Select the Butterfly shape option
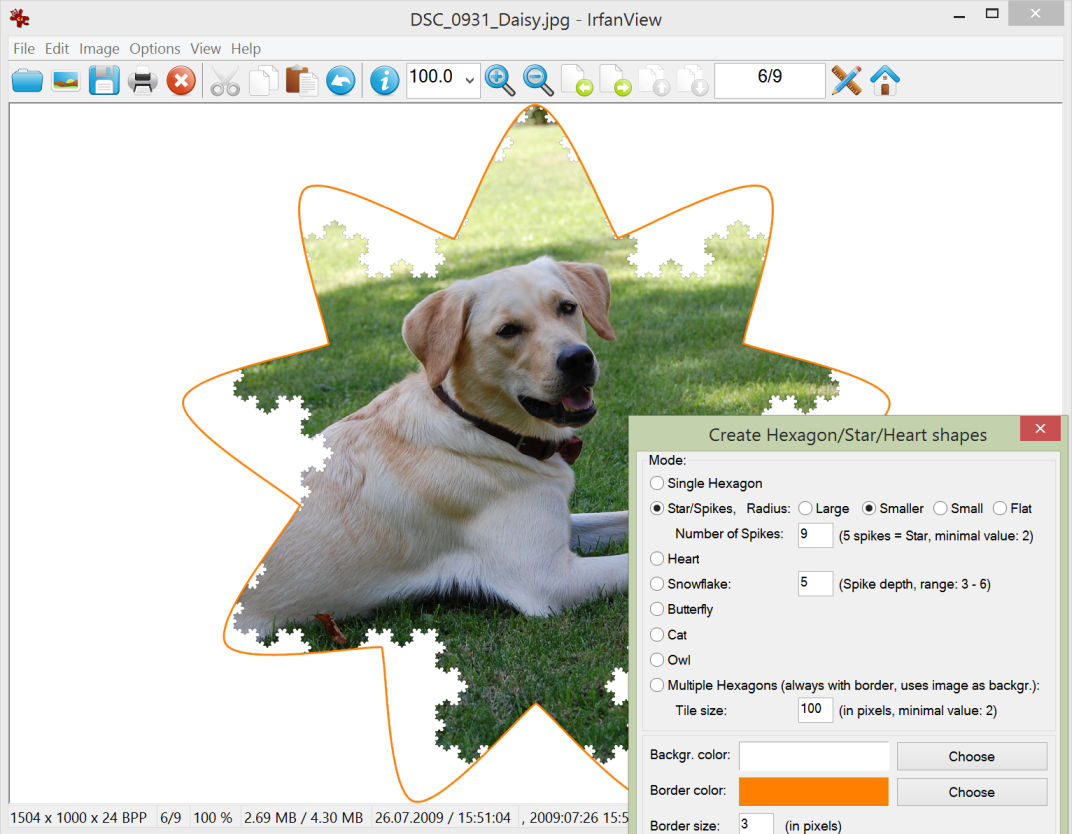Screen dimensions: 1072x834 (657, 609)
